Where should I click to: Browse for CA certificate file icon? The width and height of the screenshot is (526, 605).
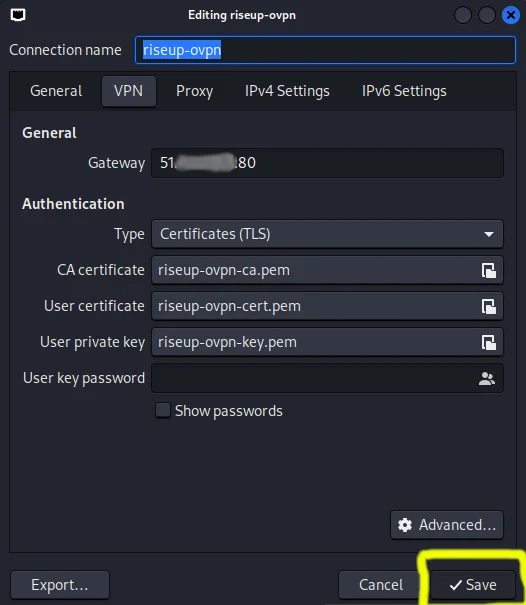click(x=489, y=270)
